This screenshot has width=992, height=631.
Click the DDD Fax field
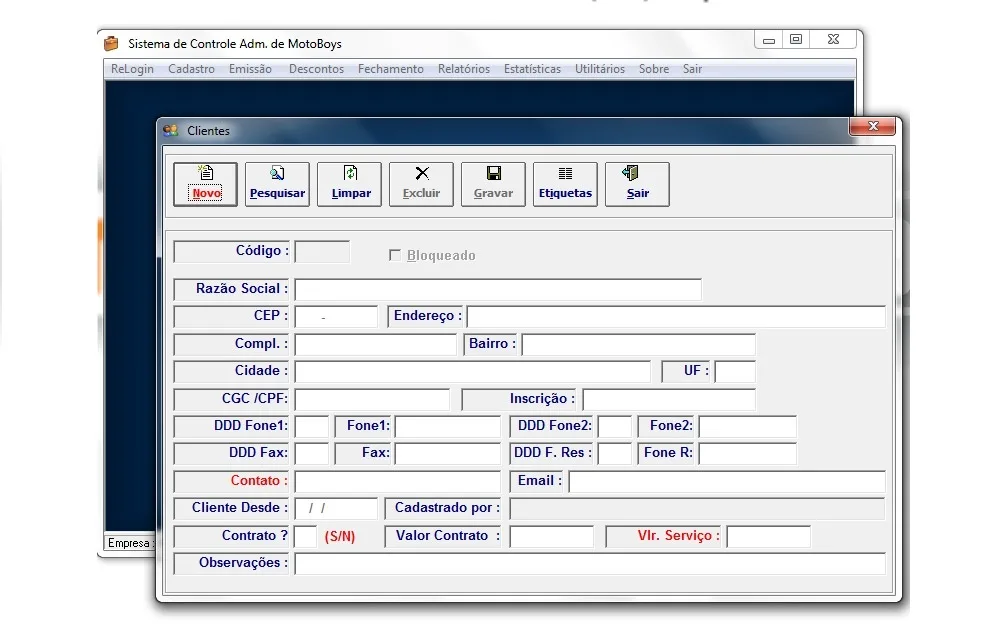312,454
